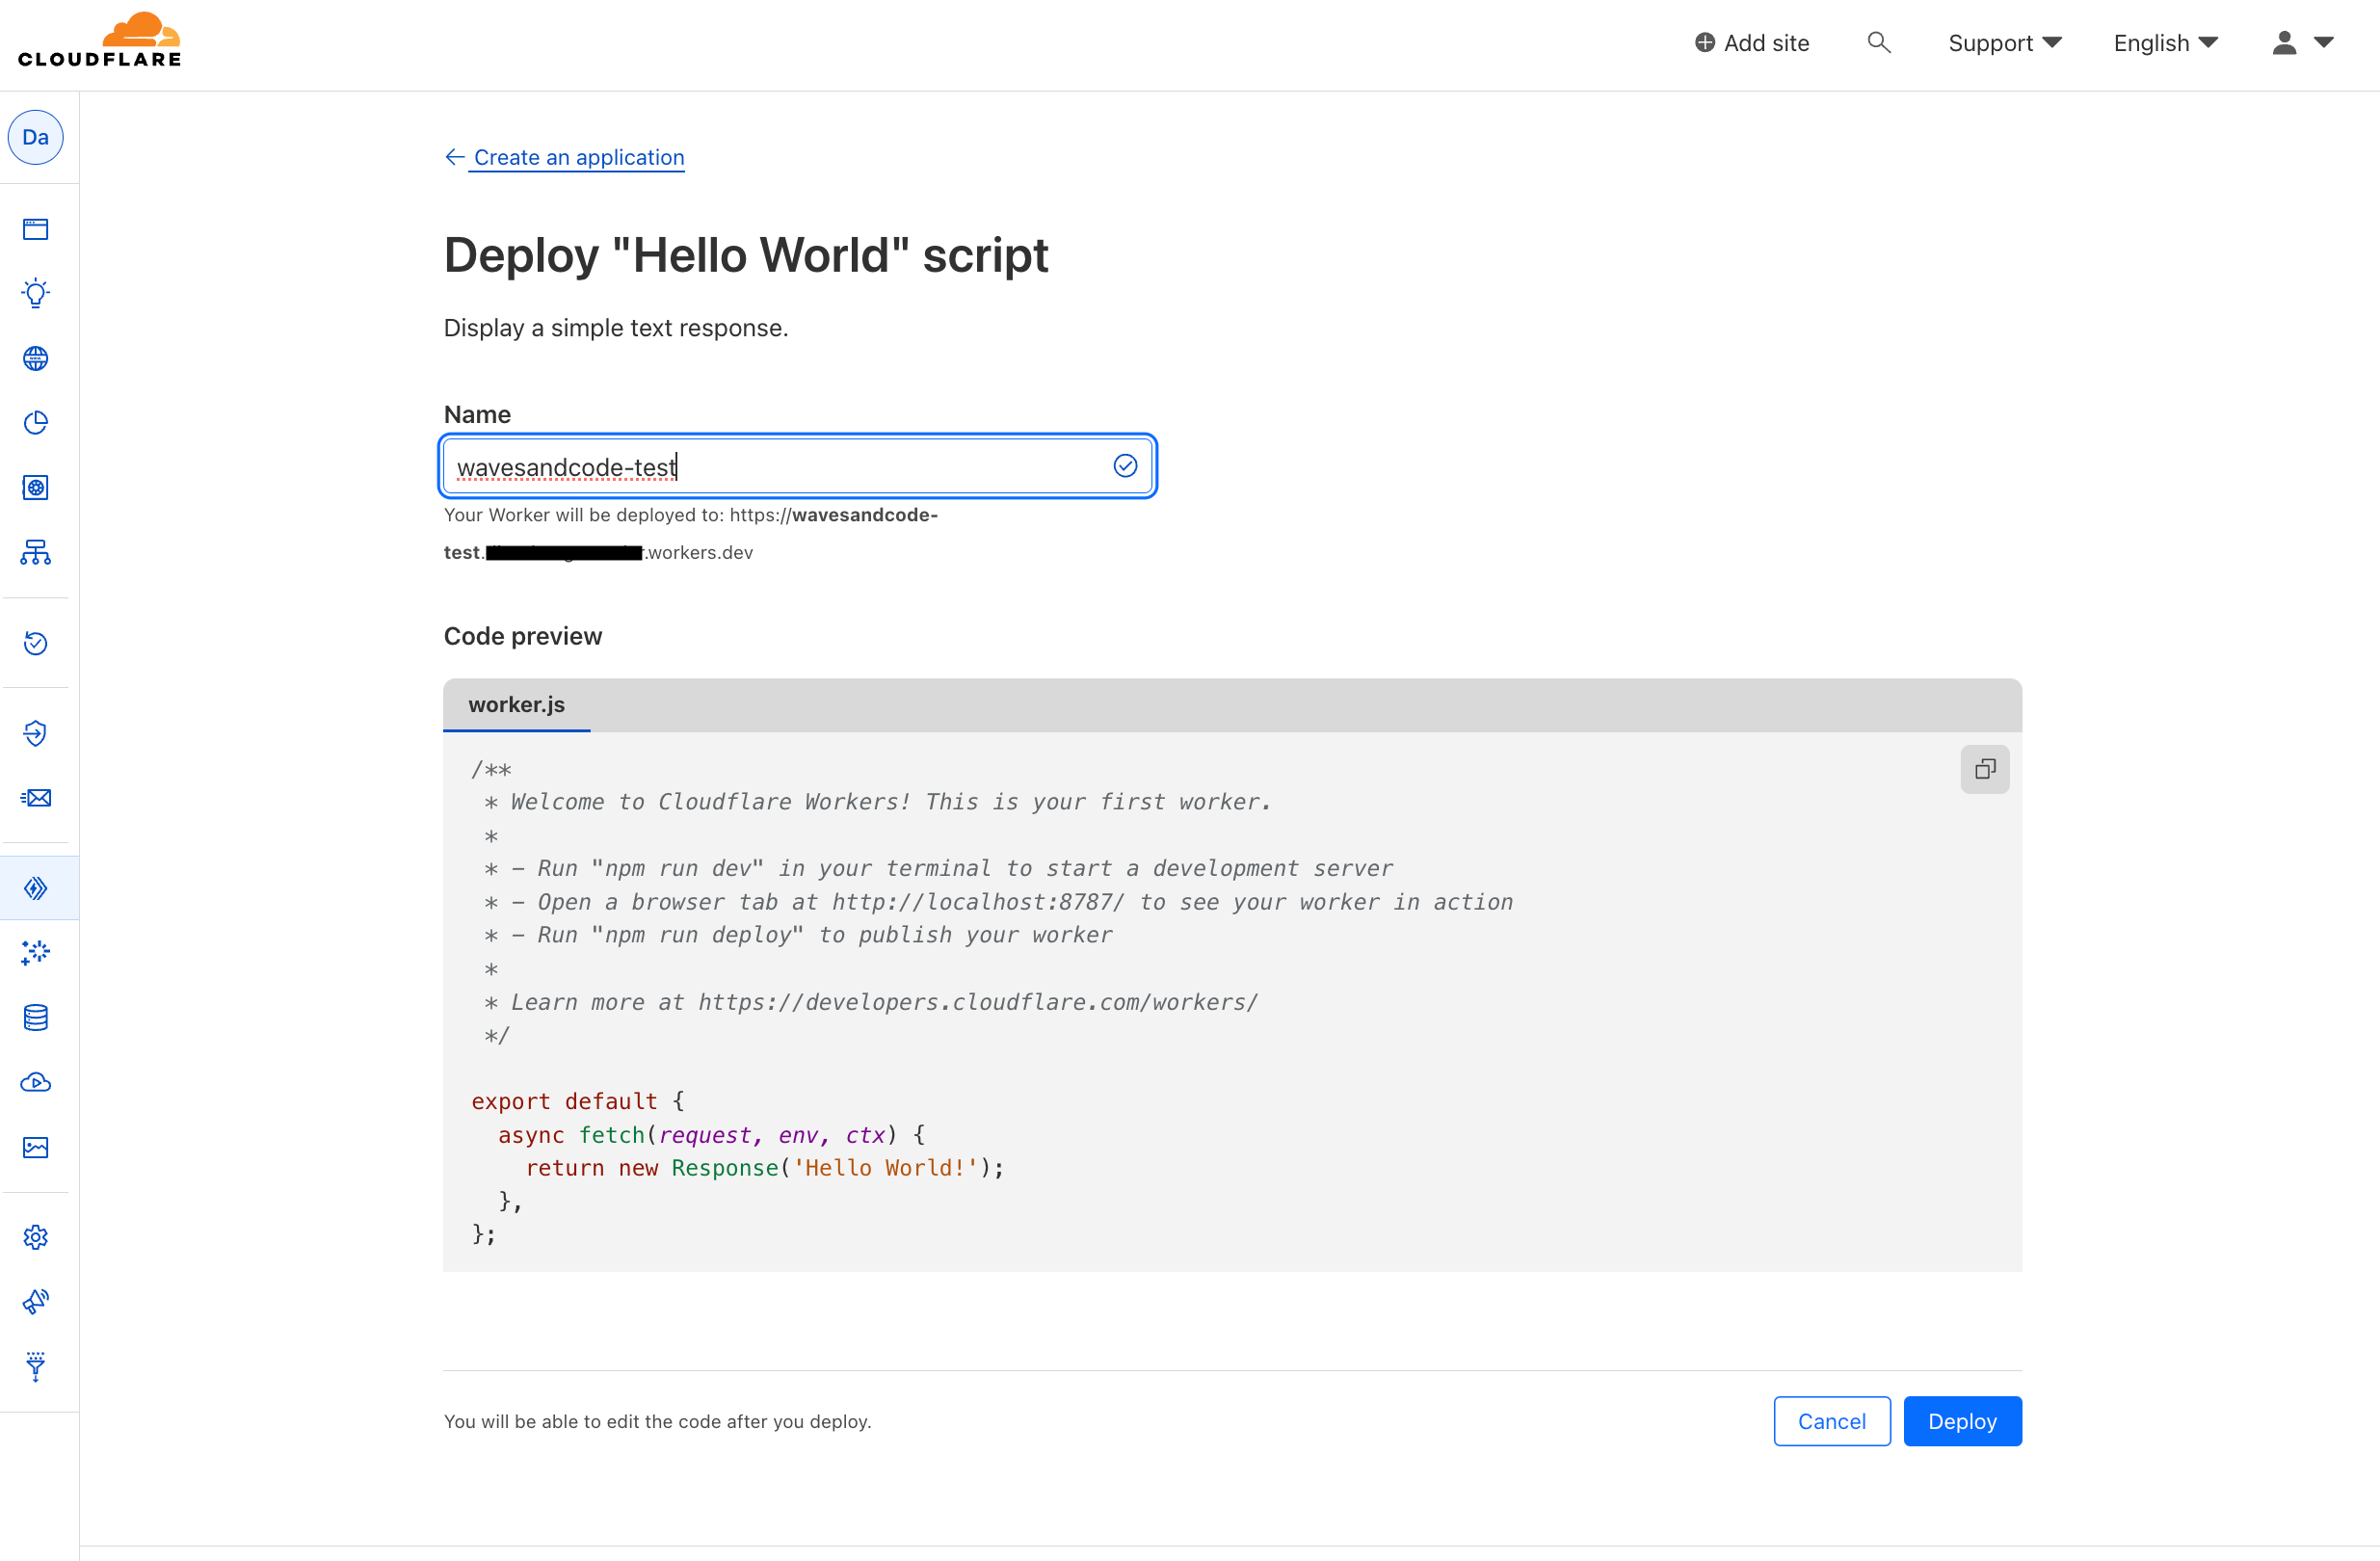Open the Security Center sidebar icon
The image size is (2380, 1561).
(36, 488)
